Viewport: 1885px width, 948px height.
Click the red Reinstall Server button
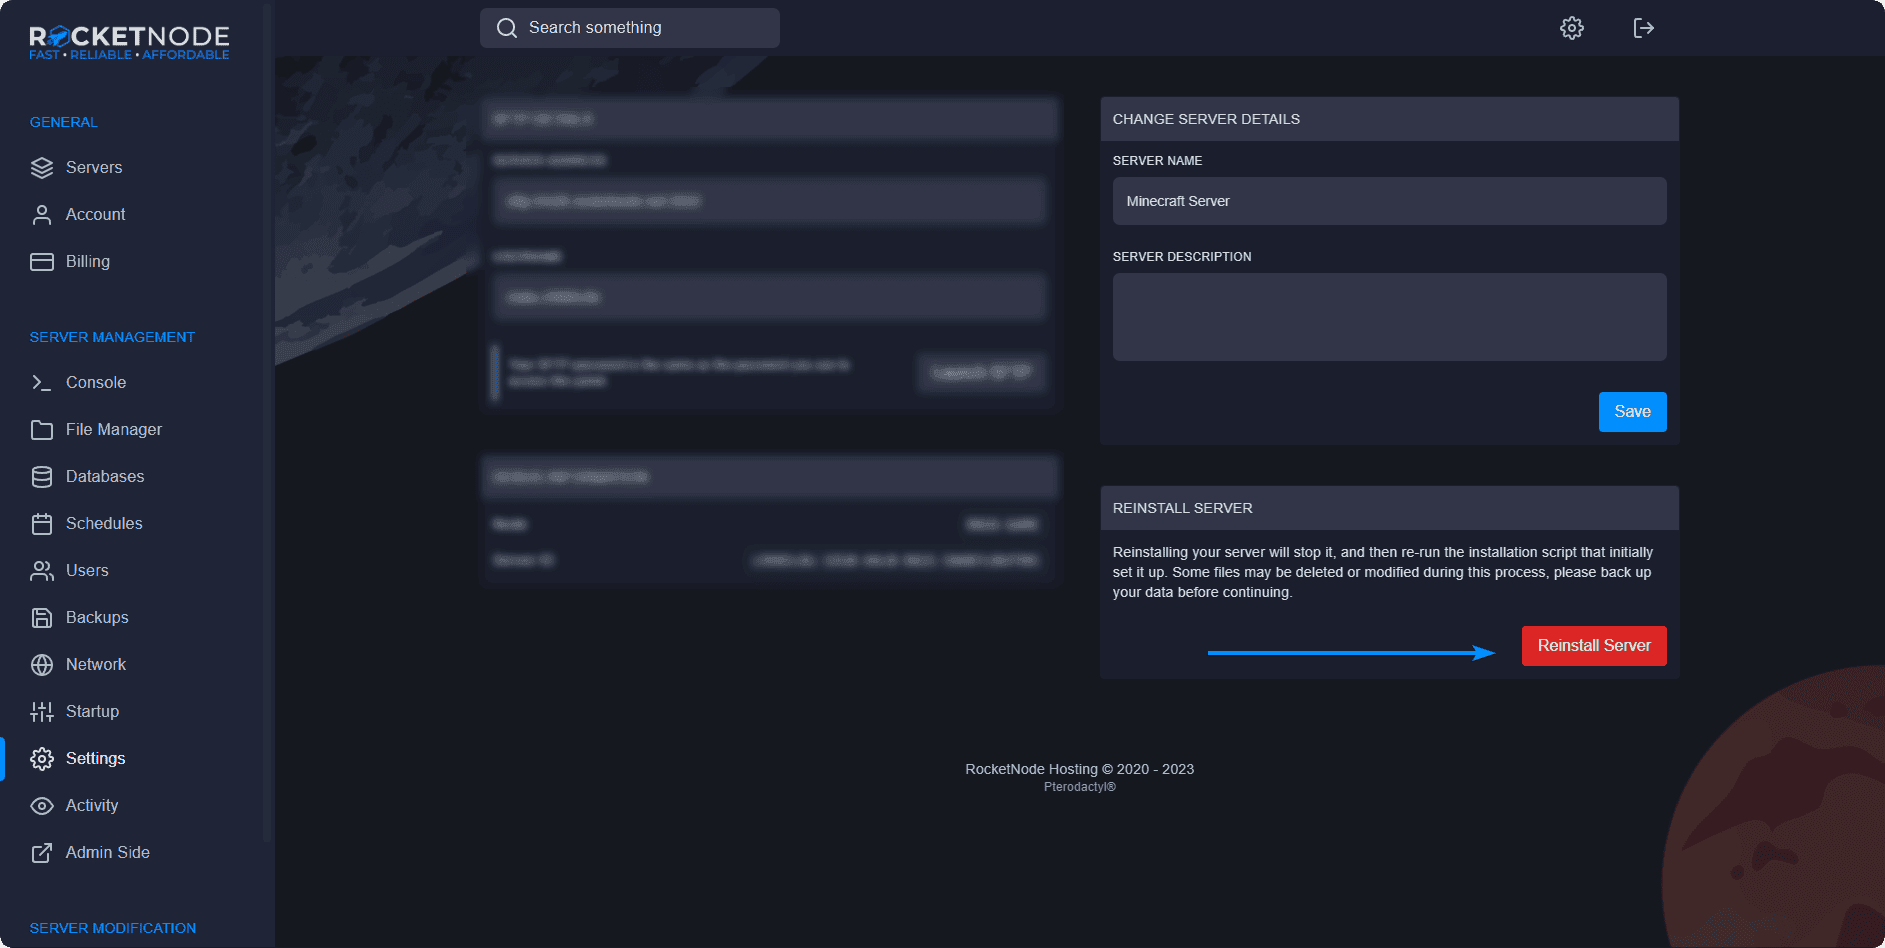click(x=1593, y=646)
